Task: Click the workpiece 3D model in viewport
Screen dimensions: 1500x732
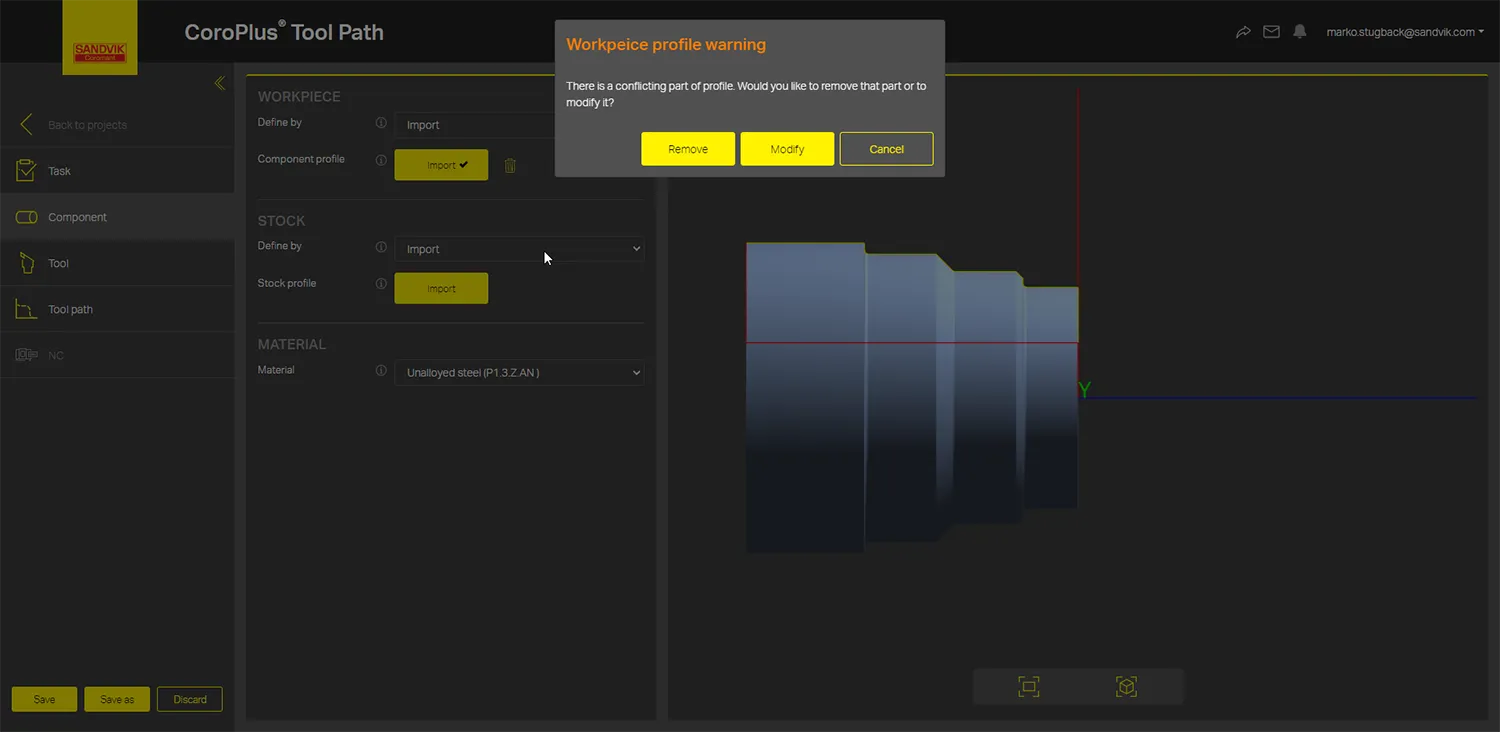Action: [x=911, y=396]
